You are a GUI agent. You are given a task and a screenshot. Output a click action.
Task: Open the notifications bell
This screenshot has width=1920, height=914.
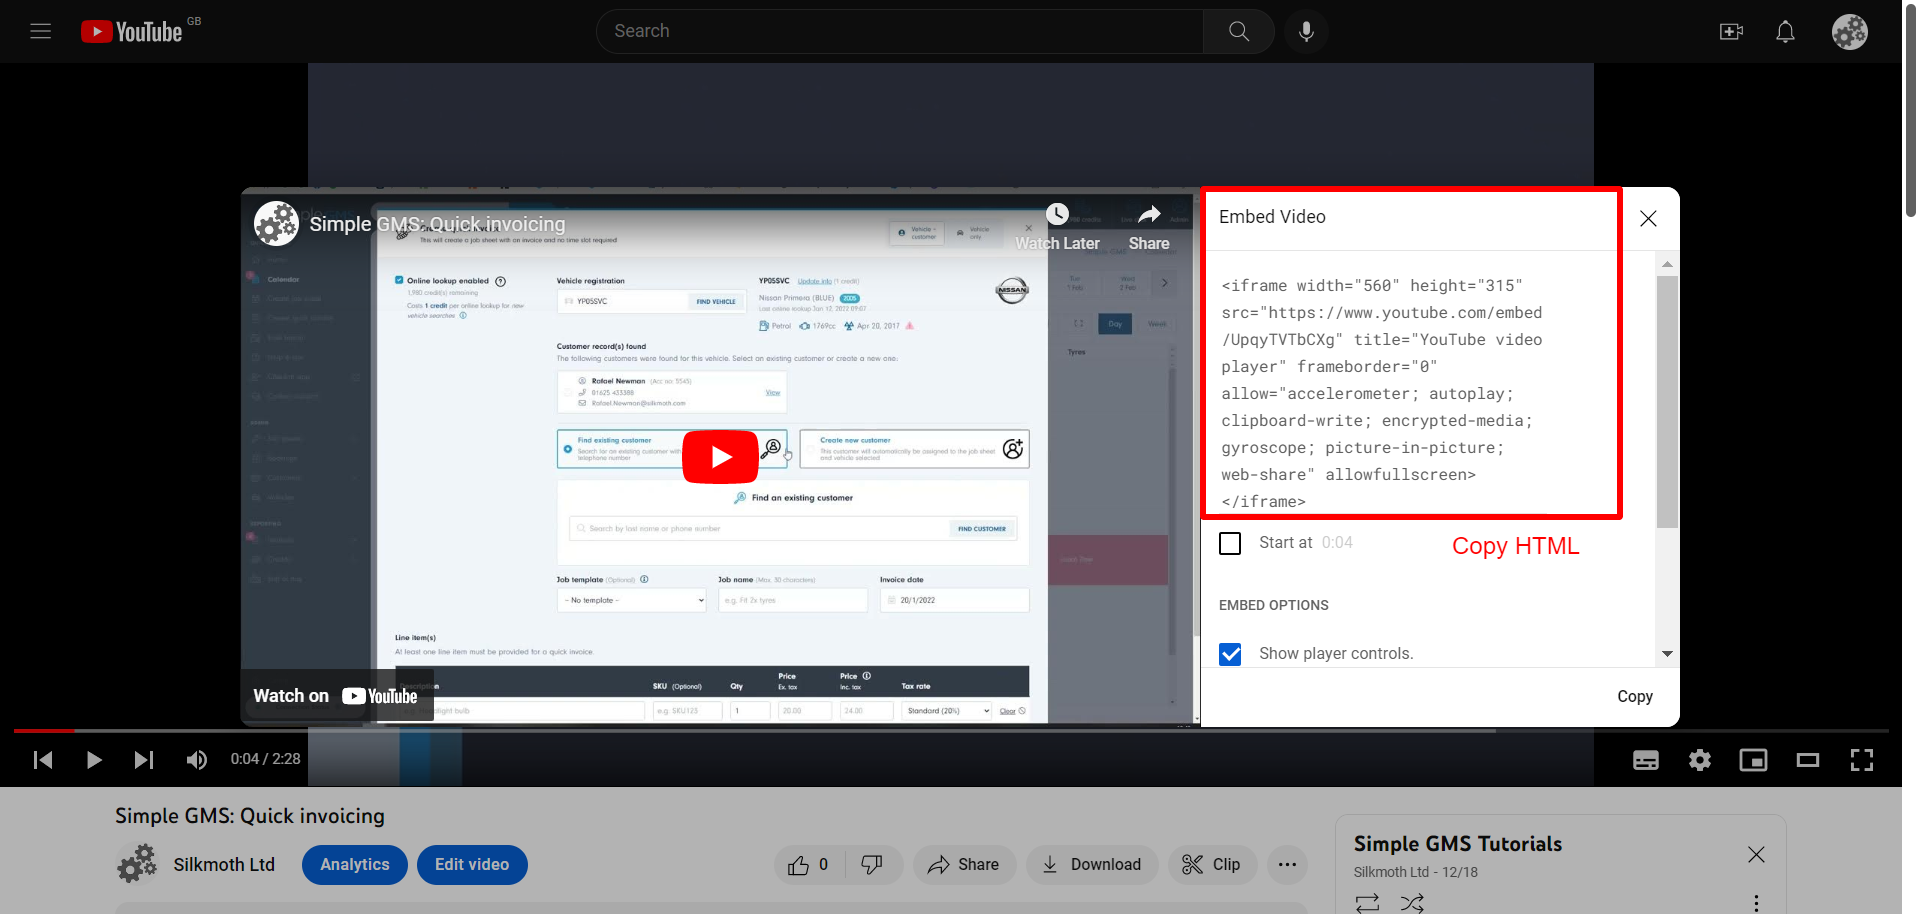click(1785, 32)
